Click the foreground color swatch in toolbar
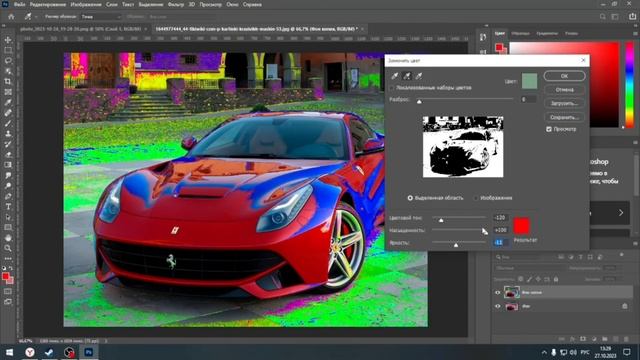The width and height of the screenshot is (640, 360). point(6,277)
